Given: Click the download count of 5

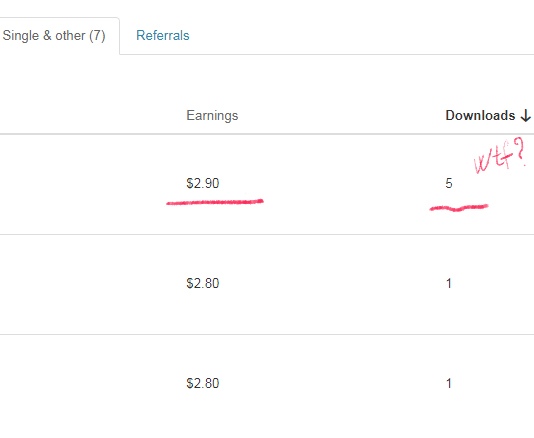Looking at the screenshot, I should click(x=449, y=183).
